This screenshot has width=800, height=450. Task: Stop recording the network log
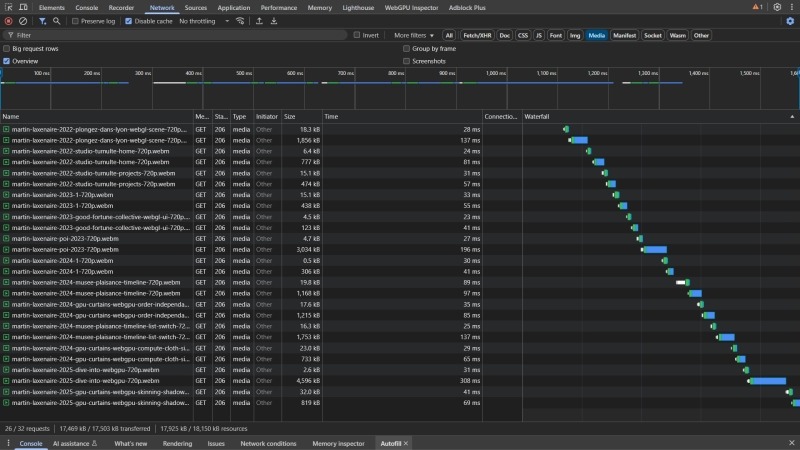coord(8,21)
